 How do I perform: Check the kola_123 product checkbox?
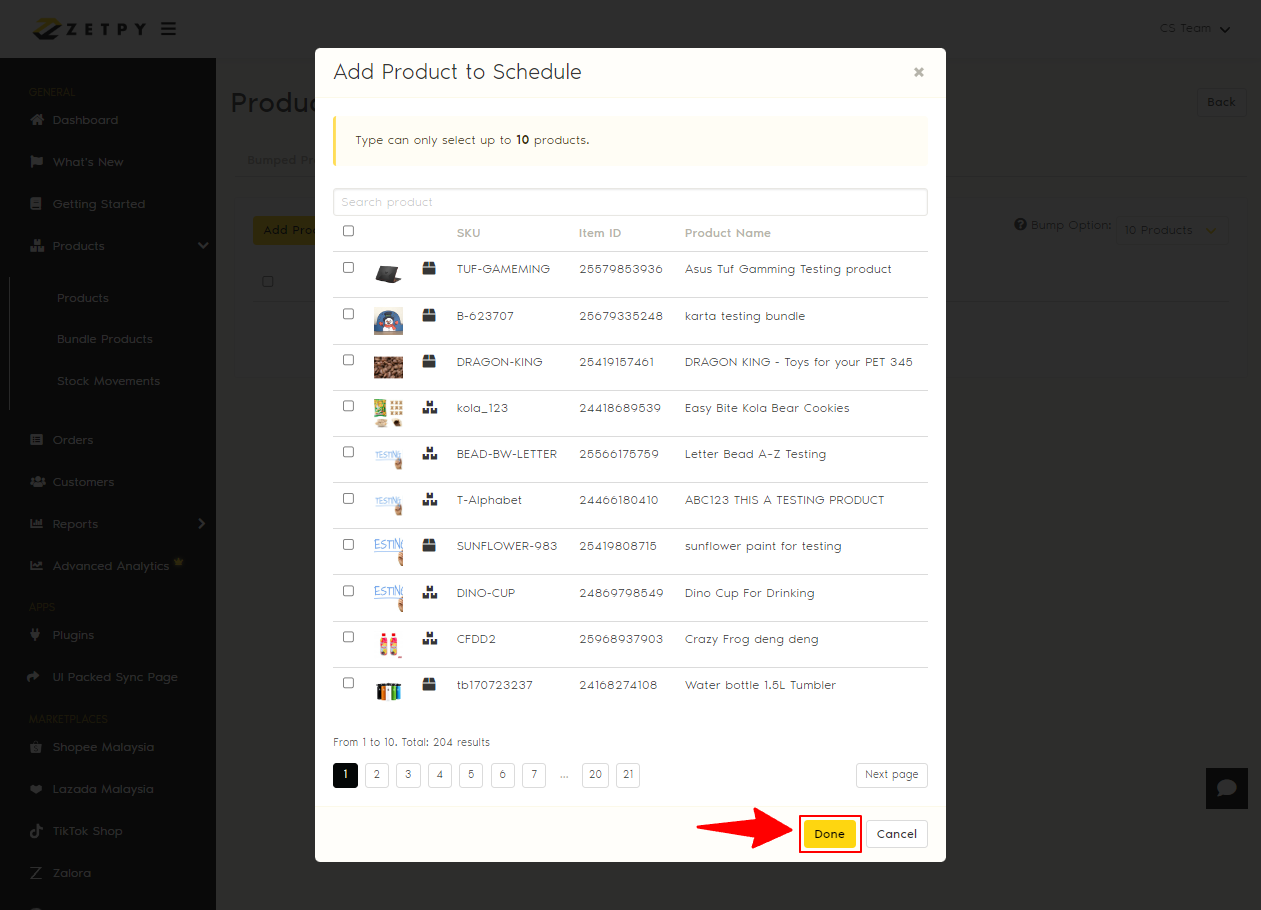pos(348,406)
